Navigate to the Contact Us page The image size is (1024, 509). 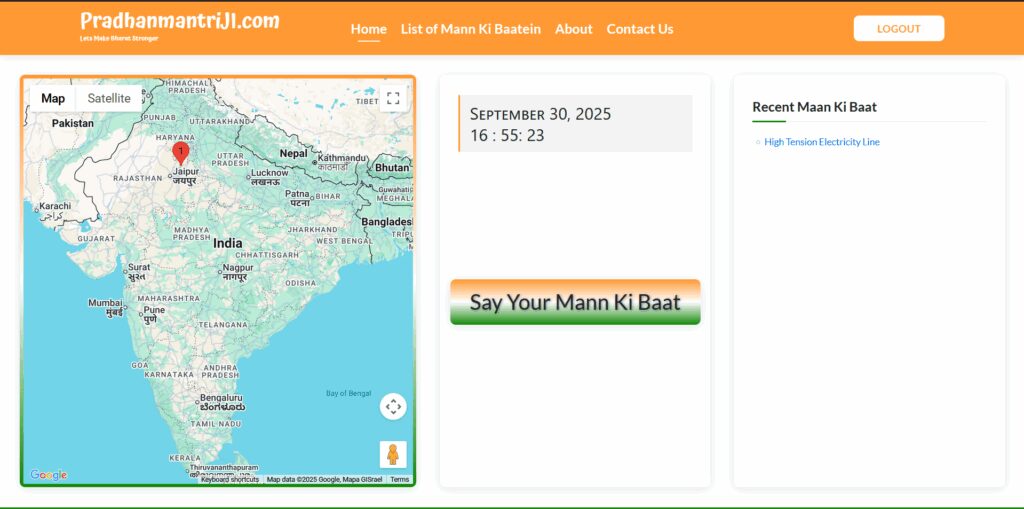point(639,29)
